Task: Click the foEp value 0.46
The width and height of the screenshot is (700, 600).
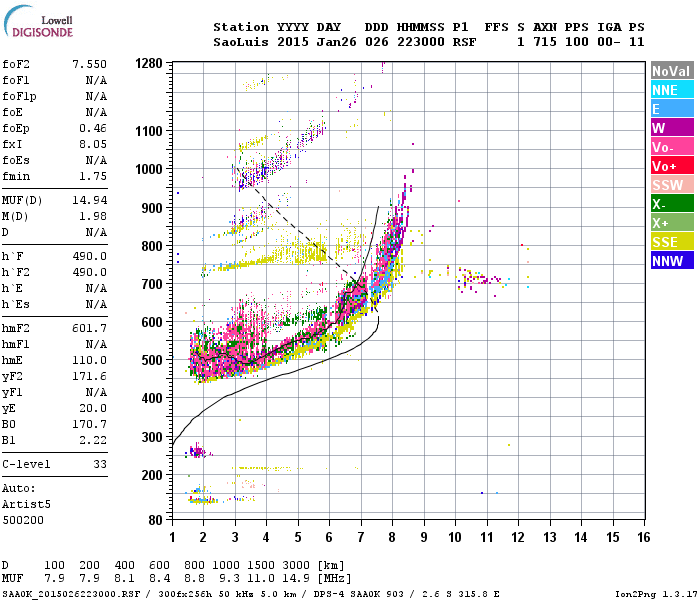Action: 93,128
